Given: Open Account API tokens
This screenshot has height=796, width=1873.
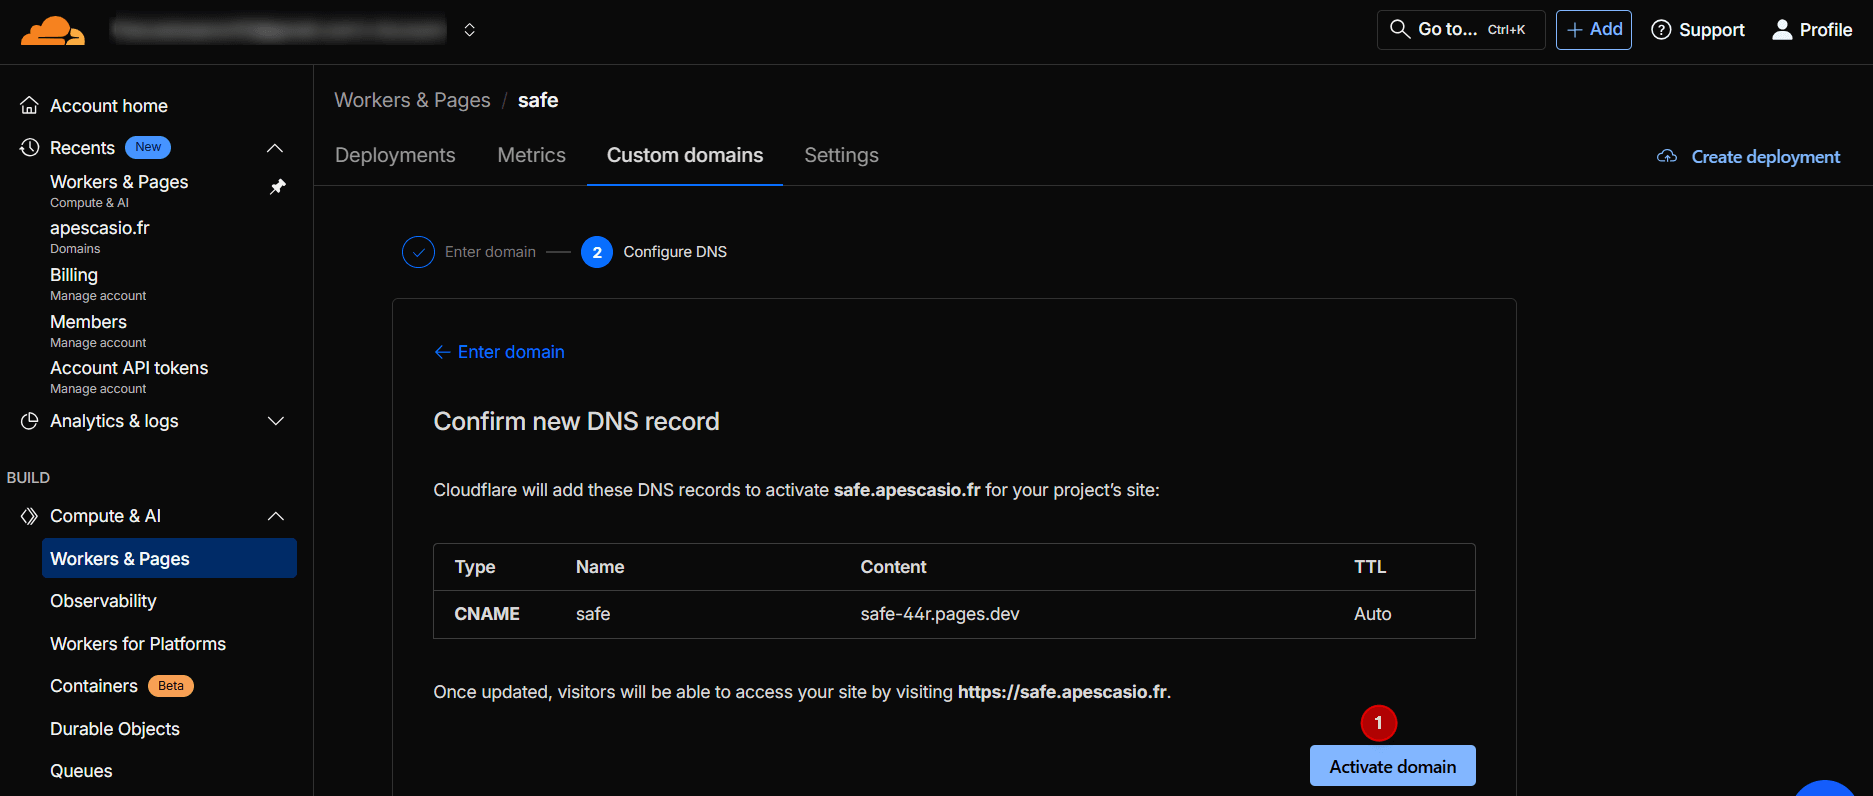Looking at the screenshot, I should (x=129, y=368).
